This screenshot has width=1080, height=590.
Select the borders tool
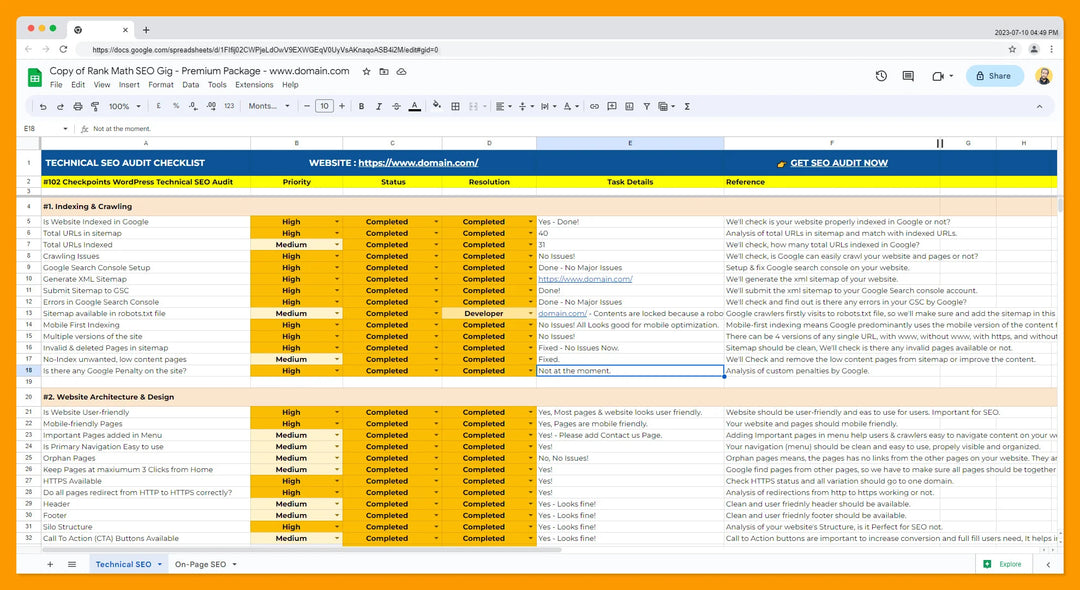pyautogui.click(x=456, y=106)
